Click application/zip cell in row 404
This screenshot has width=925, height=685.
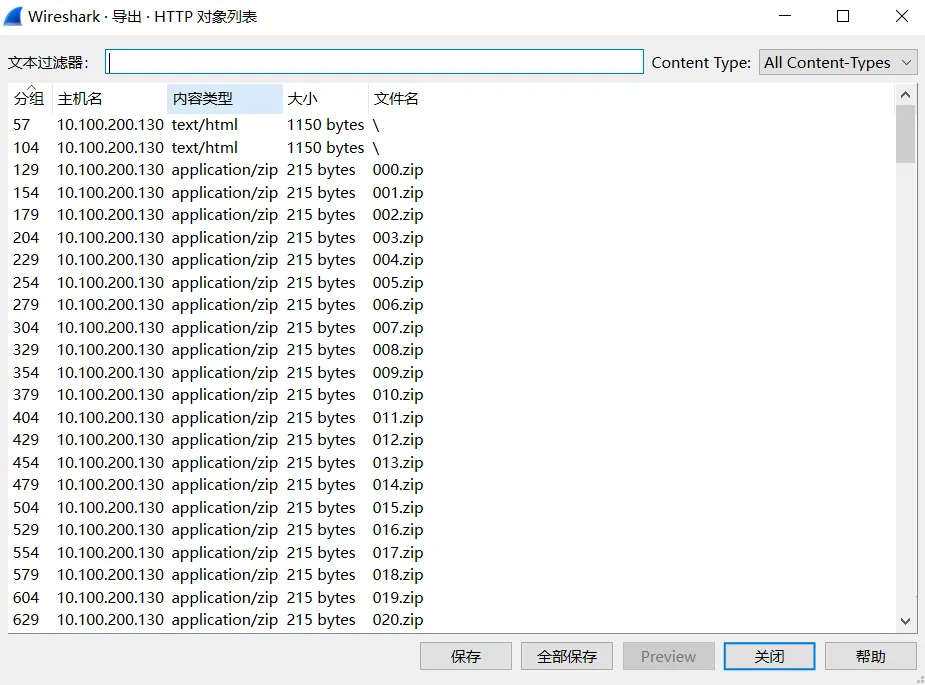click(225, 417)
